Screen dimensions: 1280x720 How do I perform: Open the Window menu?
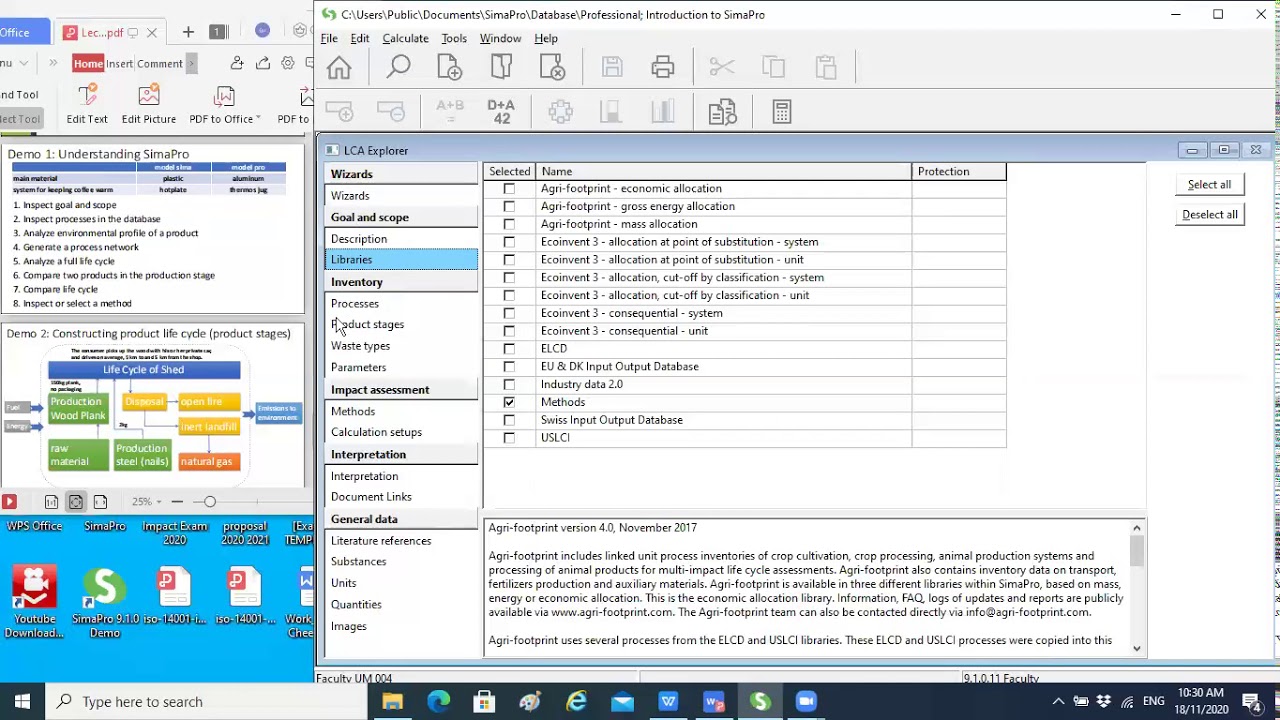pyautogui.click(x=500, y=38)
